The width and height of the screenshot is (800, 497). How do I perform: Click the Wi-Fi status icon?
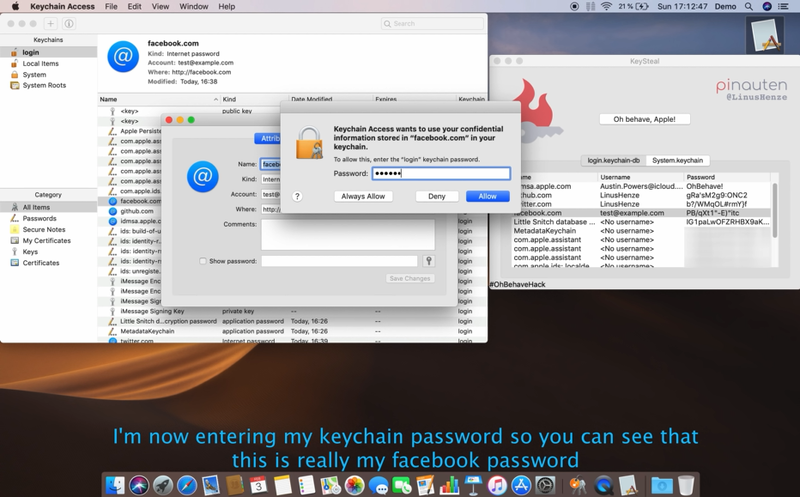(606, 7)
